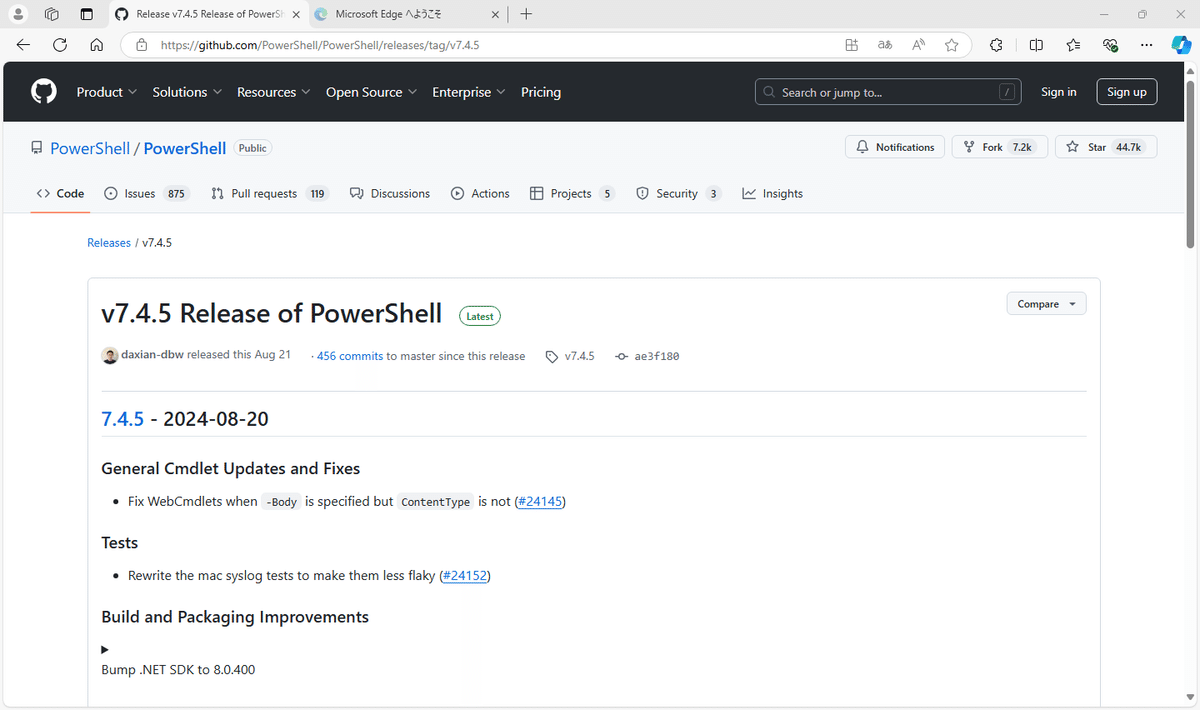Click the split screen icon in Edge toolbar
The height and width of the screenshot is (710, 1200).
coord(1036,44)
